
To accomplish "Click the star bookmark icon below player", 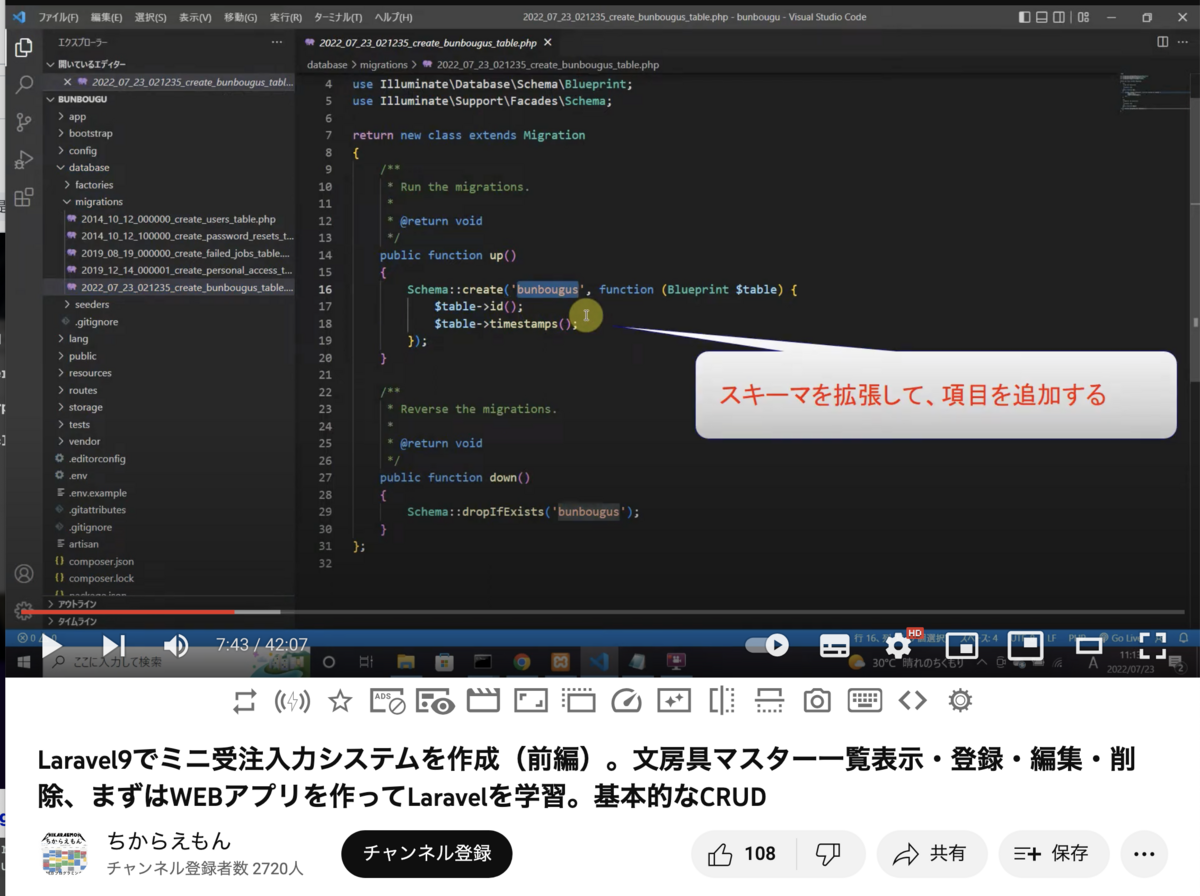I will (340, 702).
